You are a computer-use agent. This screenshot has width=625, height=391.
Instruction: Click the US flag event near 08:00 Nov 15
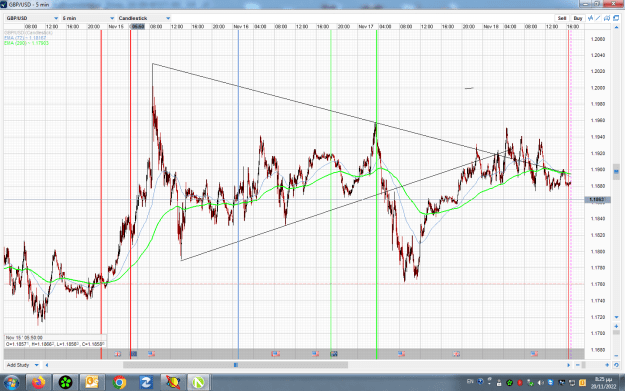click(151, 354)
